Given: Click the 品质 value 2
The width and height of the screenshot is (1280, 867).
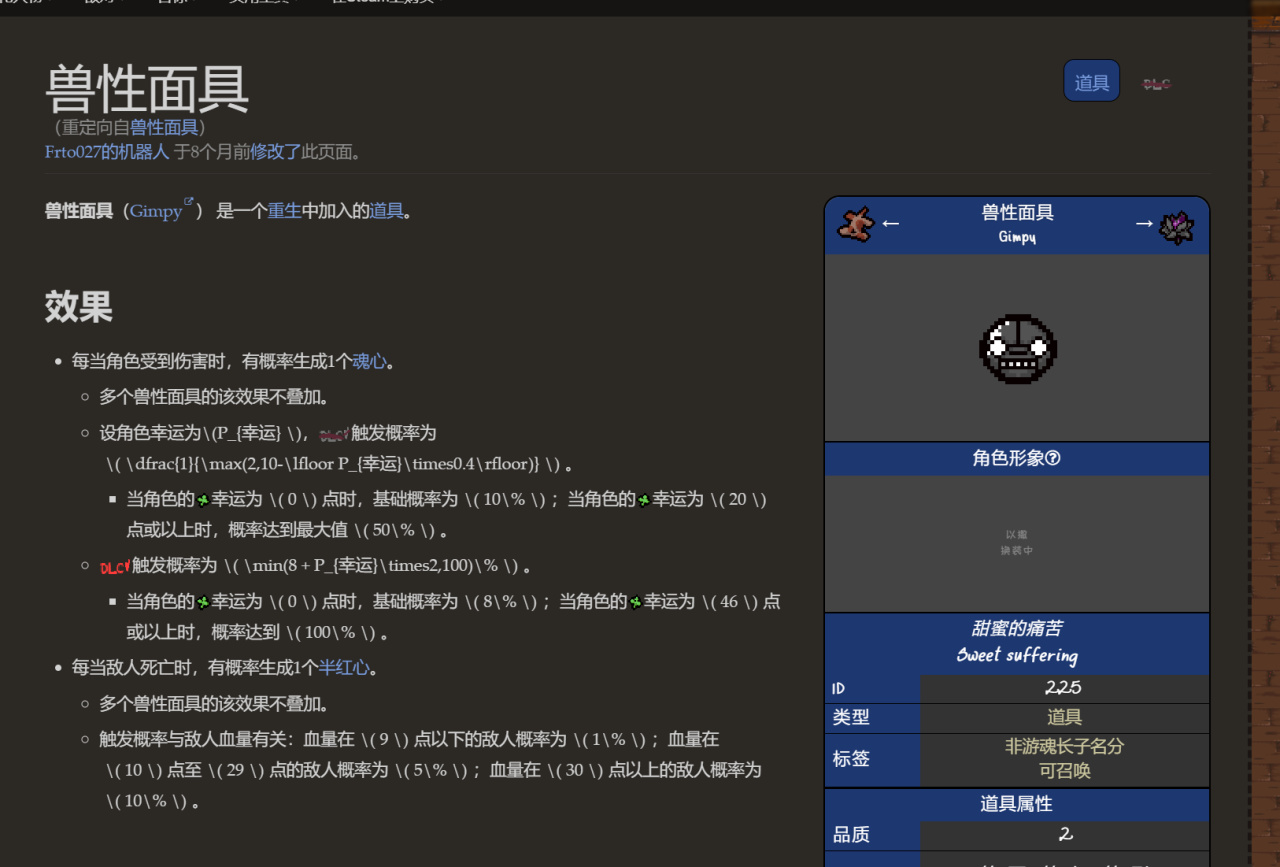Looking at the screenshot, I should [x=1065, y=834].
